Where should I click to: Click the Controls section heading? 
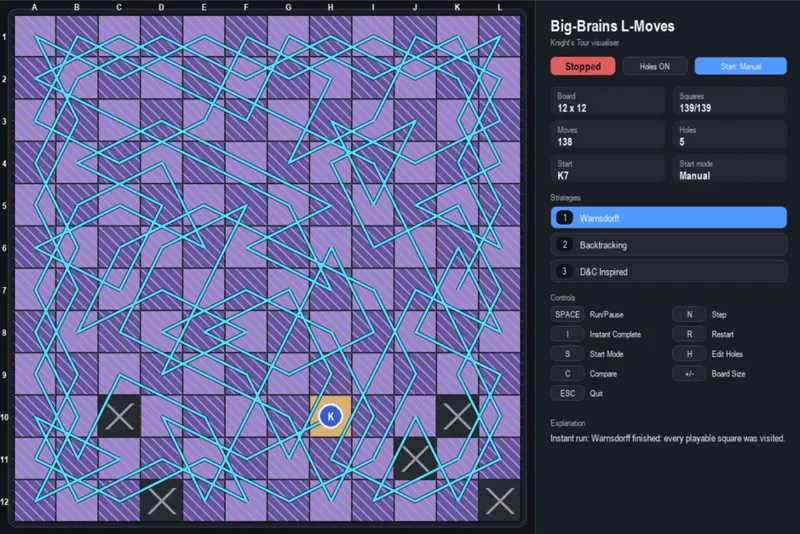[x=562, y=297]
